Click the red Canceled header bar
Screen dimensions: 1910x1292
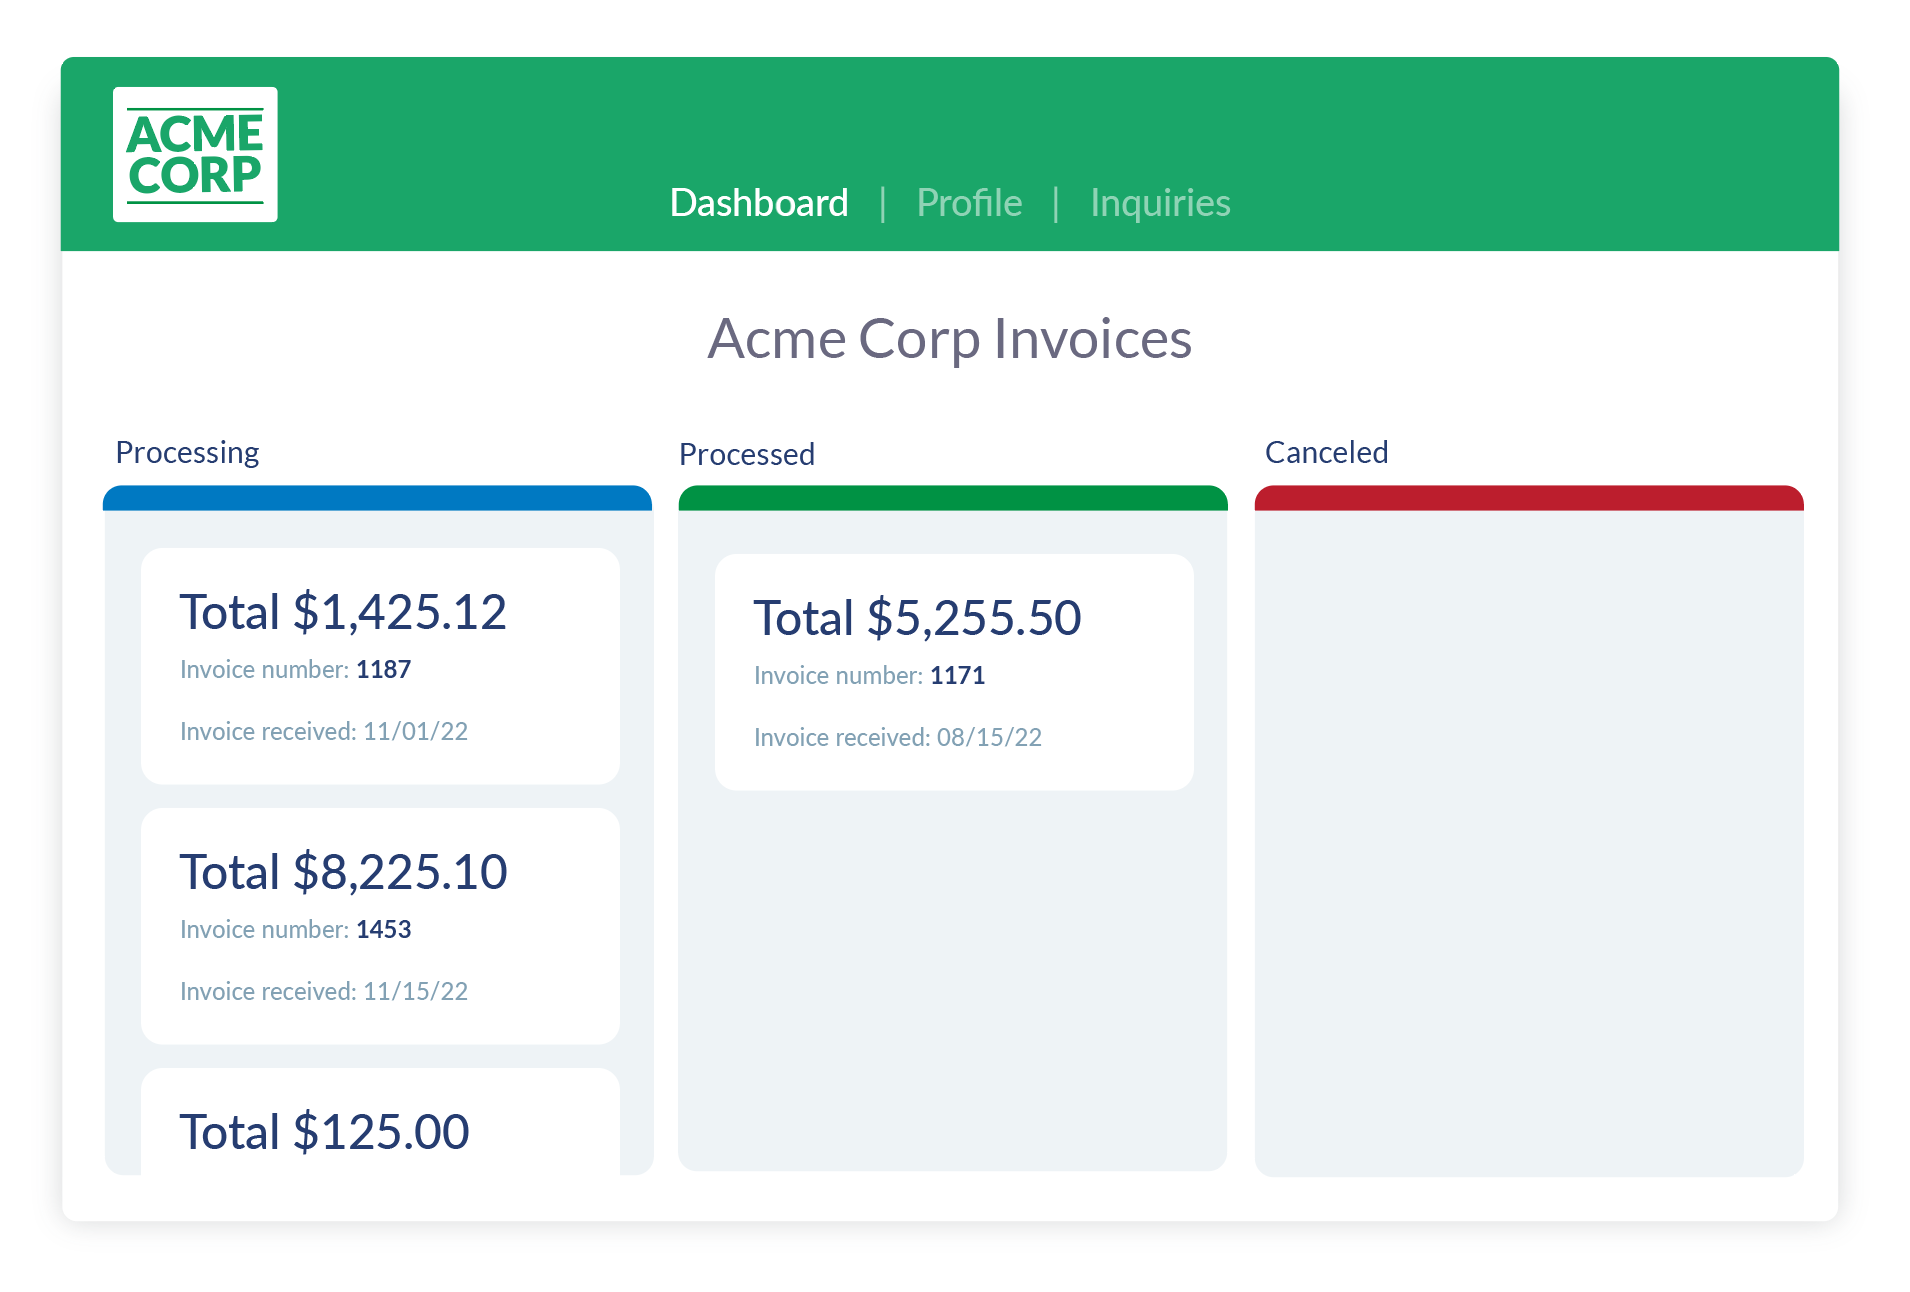[x=1528, y=498]
